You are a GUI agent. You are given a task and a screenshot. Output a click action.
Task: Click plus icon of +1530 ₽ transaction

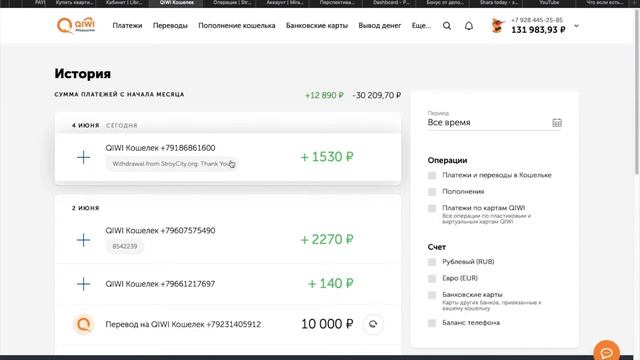[x=83, y=157]
